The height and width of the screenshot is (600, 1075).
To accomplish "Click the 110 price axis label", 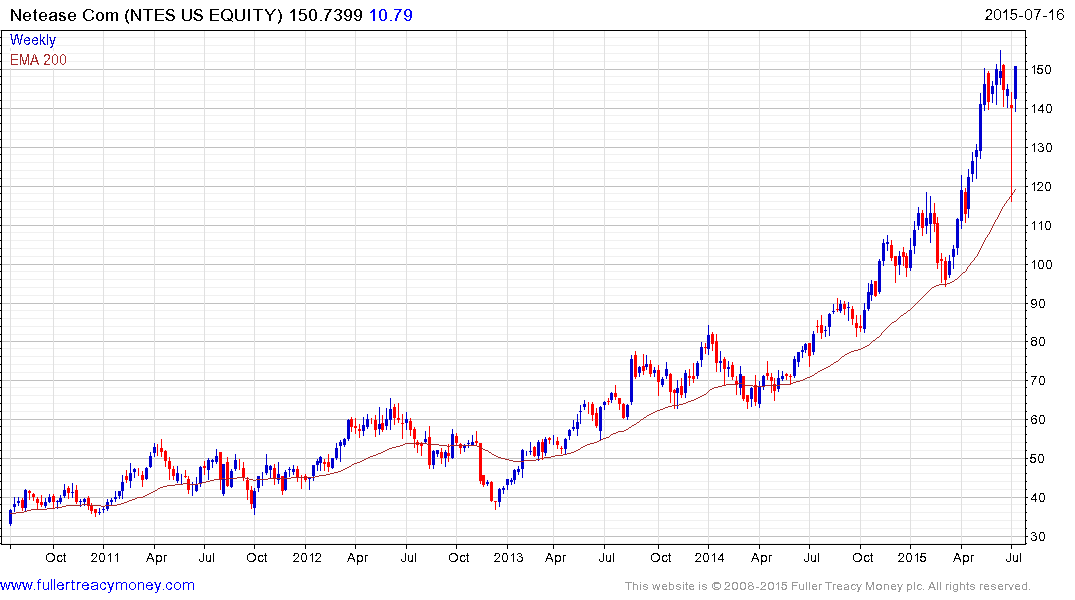I will (1041, 226).
